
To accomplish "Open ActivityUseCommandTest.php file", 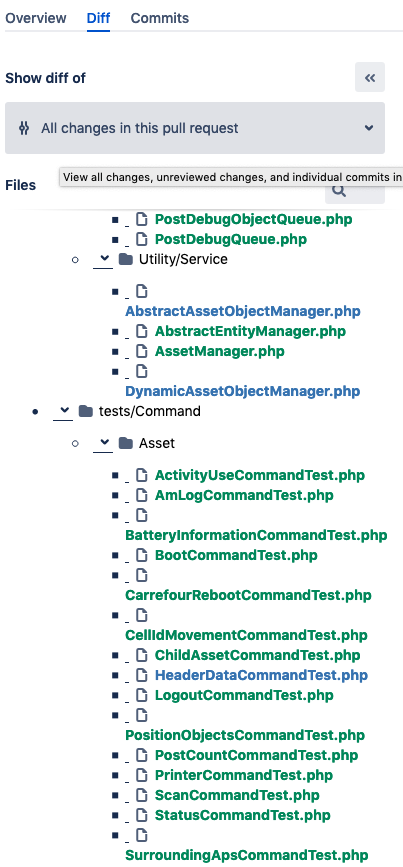I will (260, 475).
